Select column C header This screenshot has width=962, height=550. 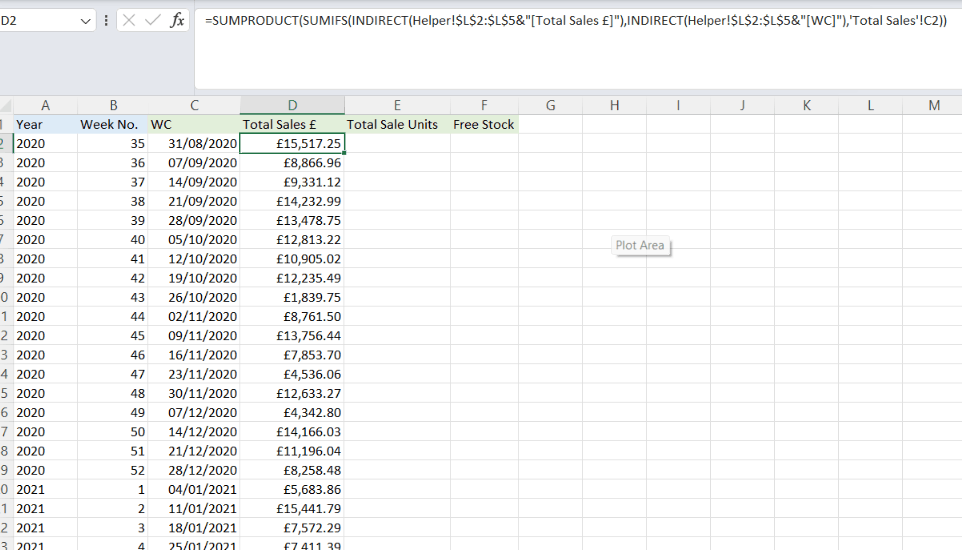(194, 105)
